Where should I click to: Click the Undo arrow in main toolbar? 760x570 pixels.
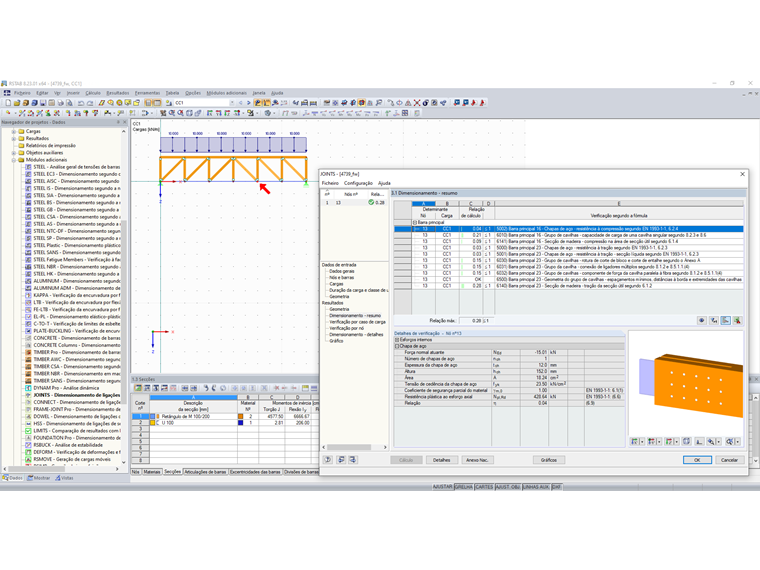(x=81, y=103)
